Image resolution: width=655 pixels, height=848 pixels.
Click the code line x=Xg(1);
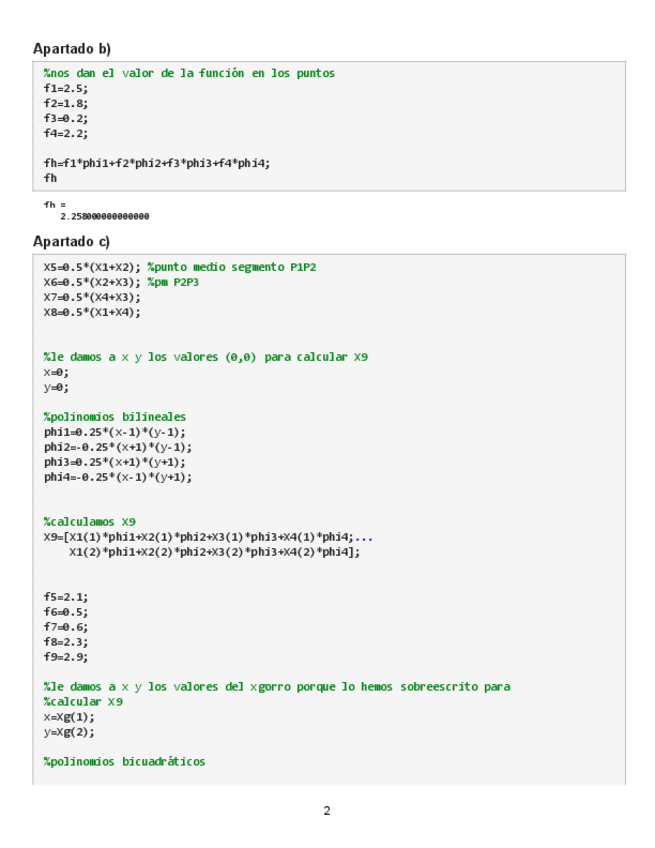click(x=69, y=717)
